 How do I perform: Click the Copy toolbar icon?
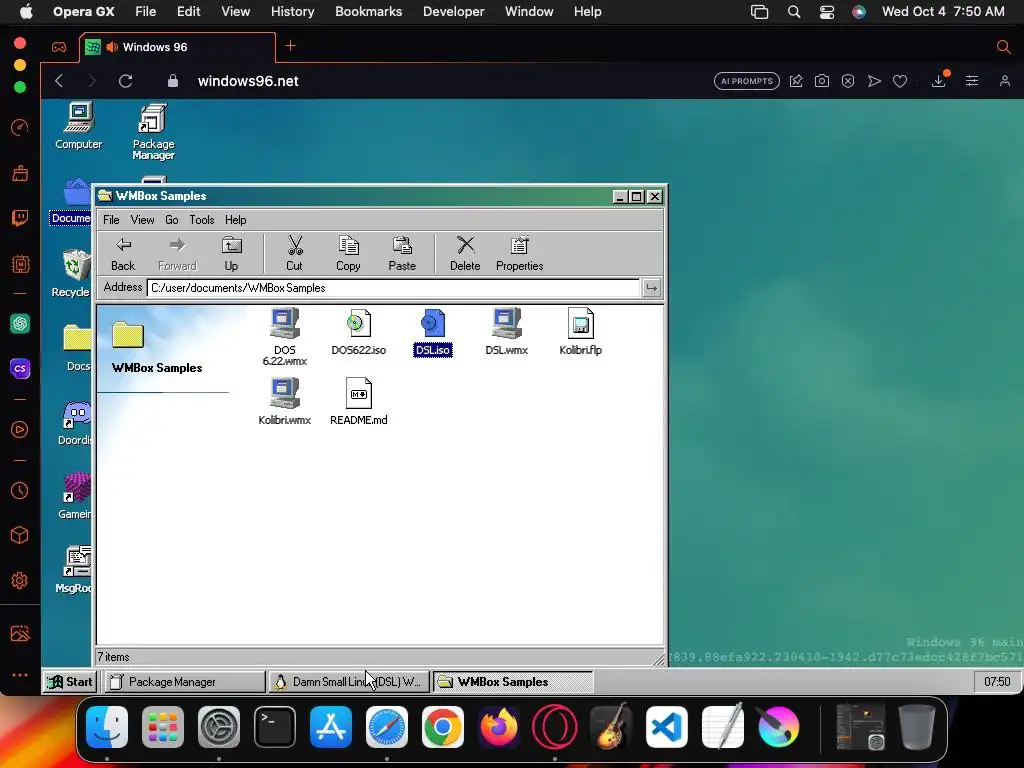348,246
